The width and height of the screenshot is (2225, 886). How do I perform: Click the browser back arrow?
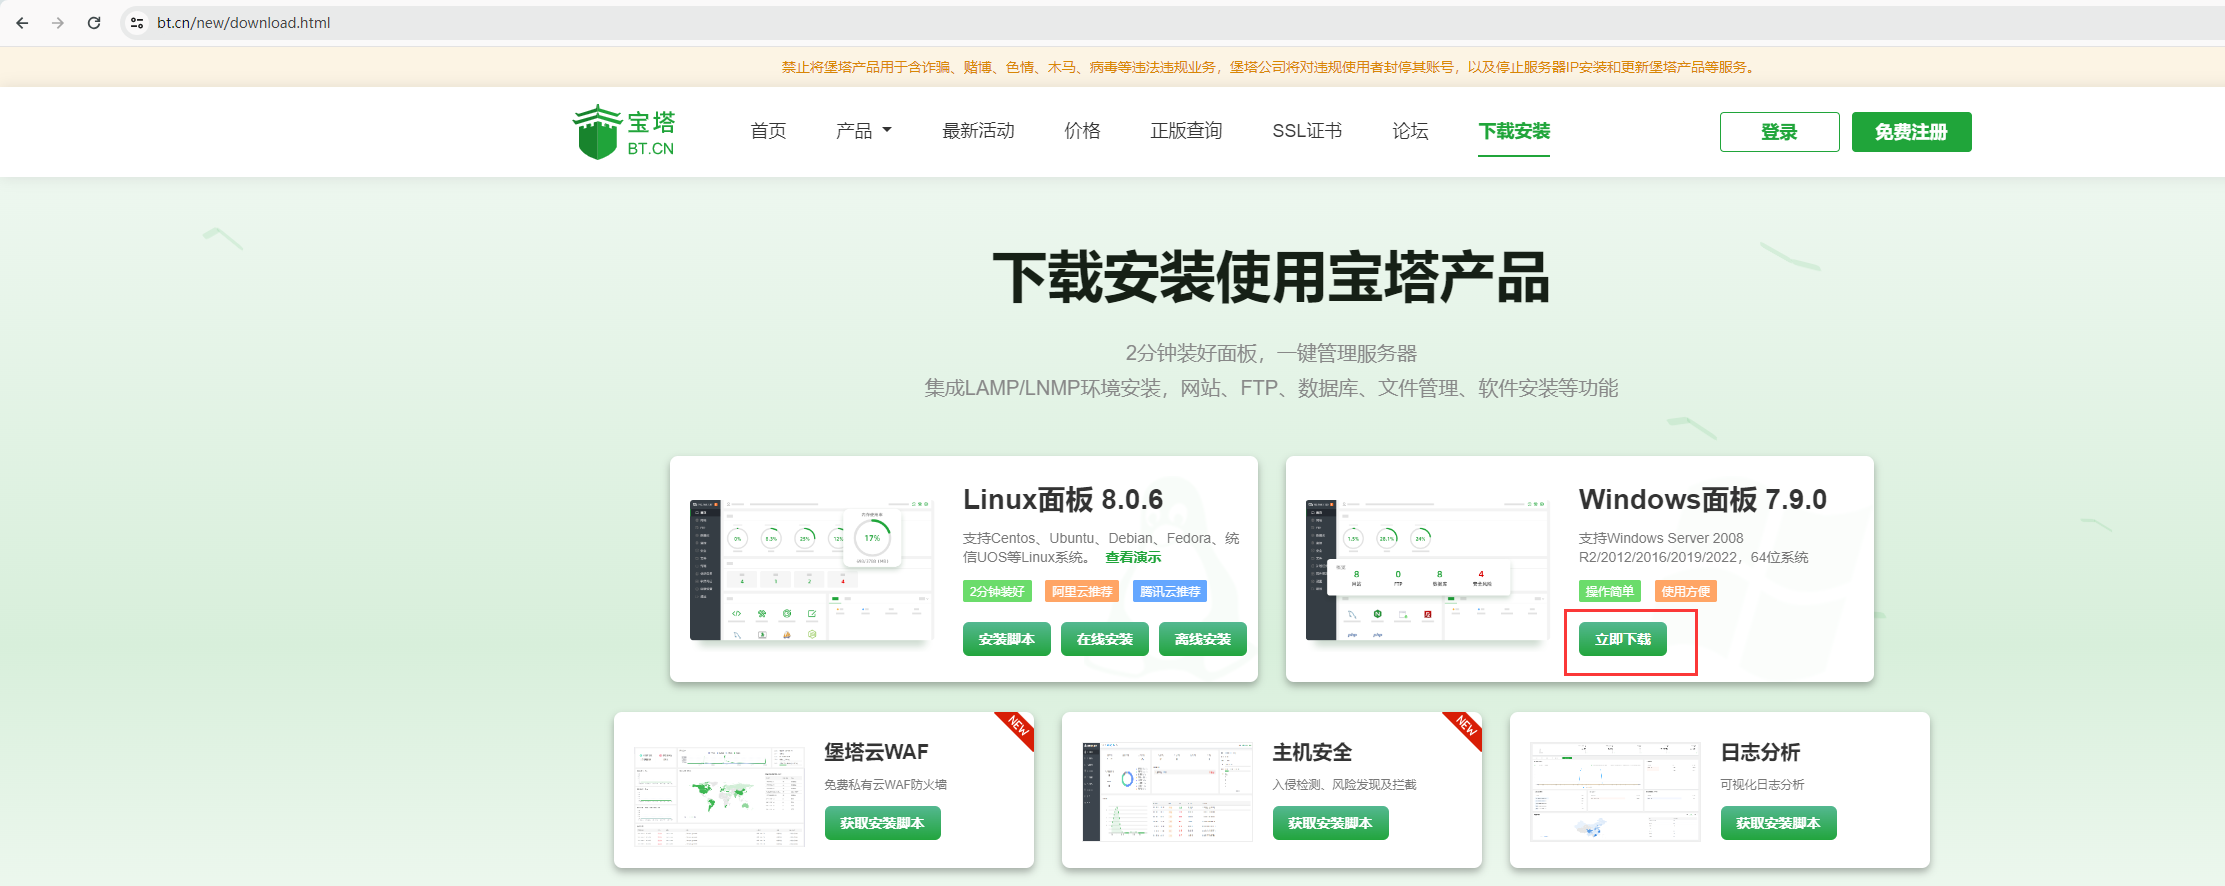pyautogui.click(x=22, y=22)
